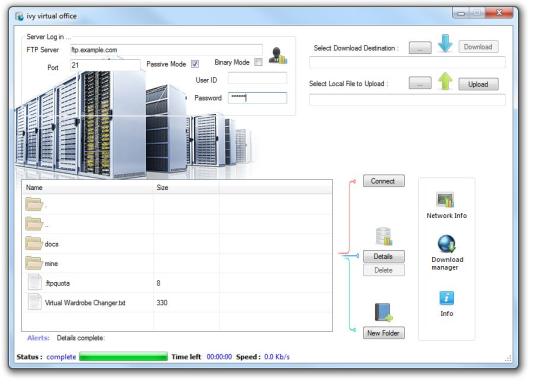This screenshot has width=540, height=386.
Task: Select the docs folder icon
Action: point(34,243)
